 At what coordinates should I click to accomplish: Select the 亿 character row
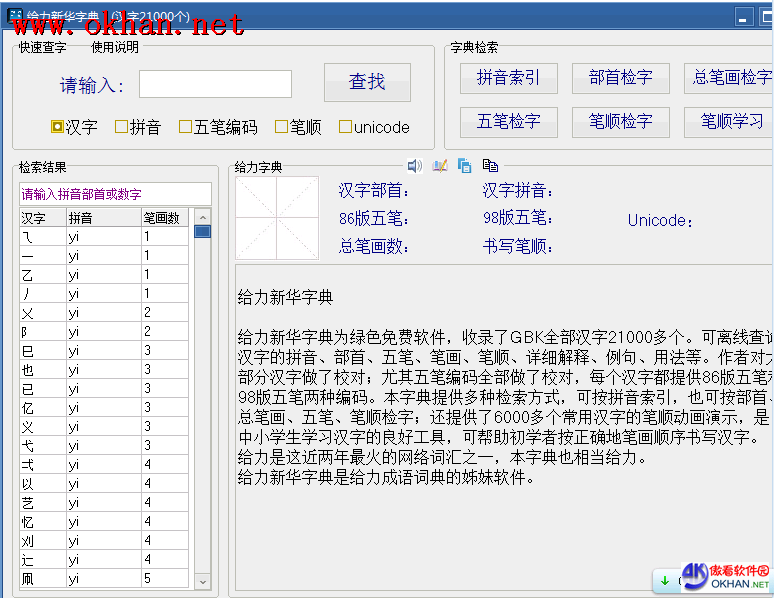[104, 407]
